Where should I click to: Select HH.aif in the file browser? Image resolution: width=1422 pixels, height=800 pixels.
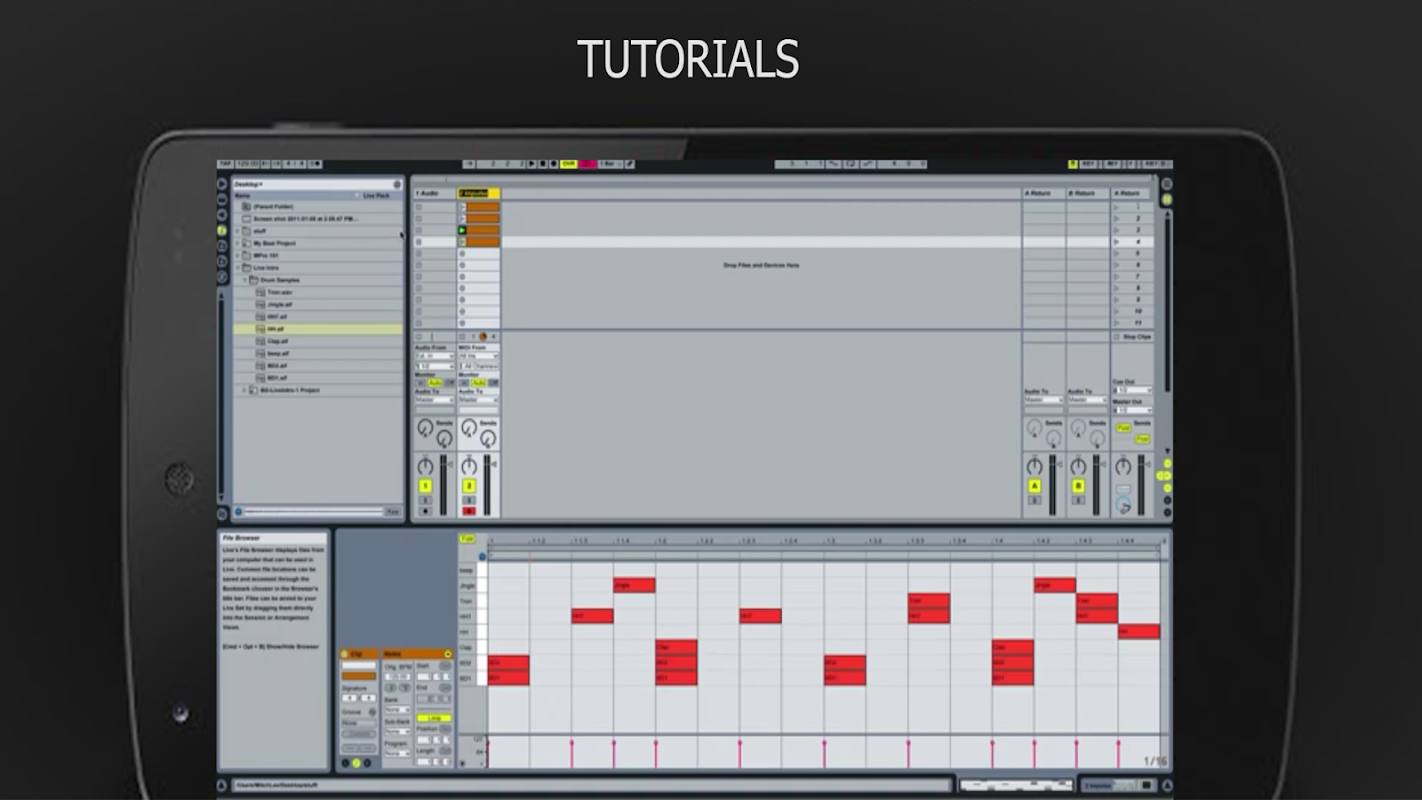pos(318,329)
